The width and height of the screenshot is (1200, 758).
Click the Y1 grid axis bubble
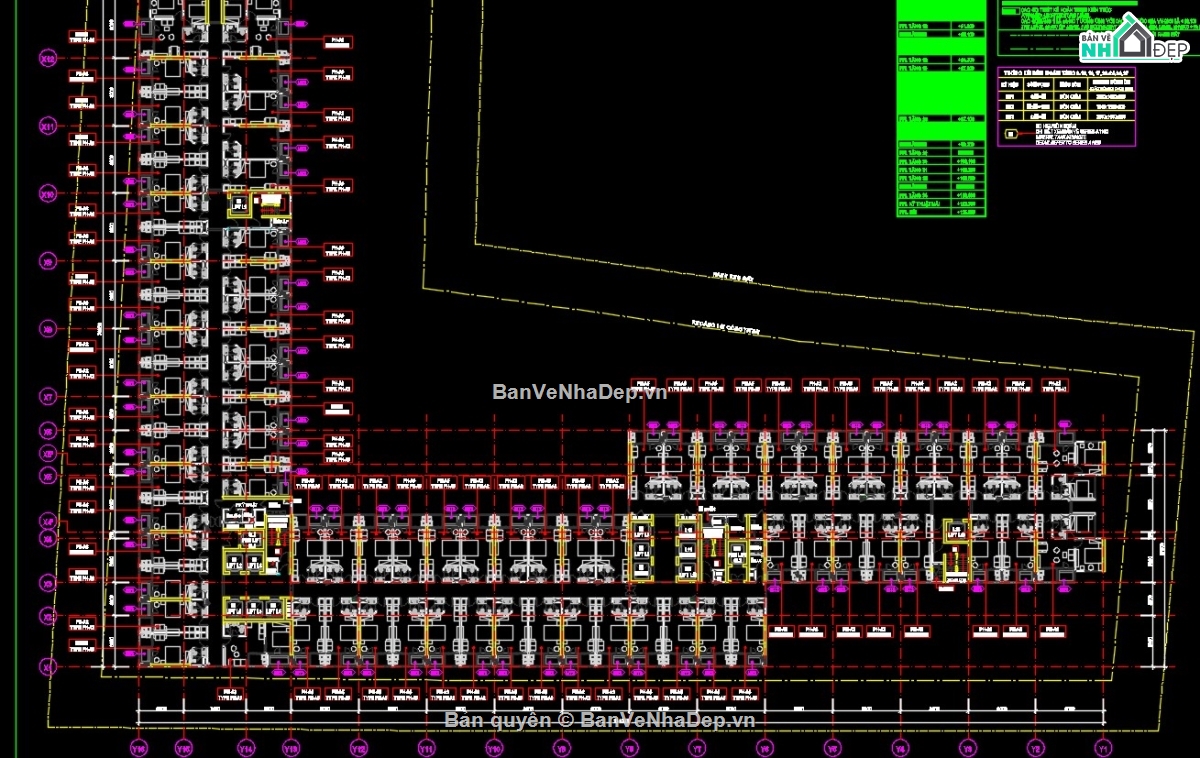coord(1103,747)
